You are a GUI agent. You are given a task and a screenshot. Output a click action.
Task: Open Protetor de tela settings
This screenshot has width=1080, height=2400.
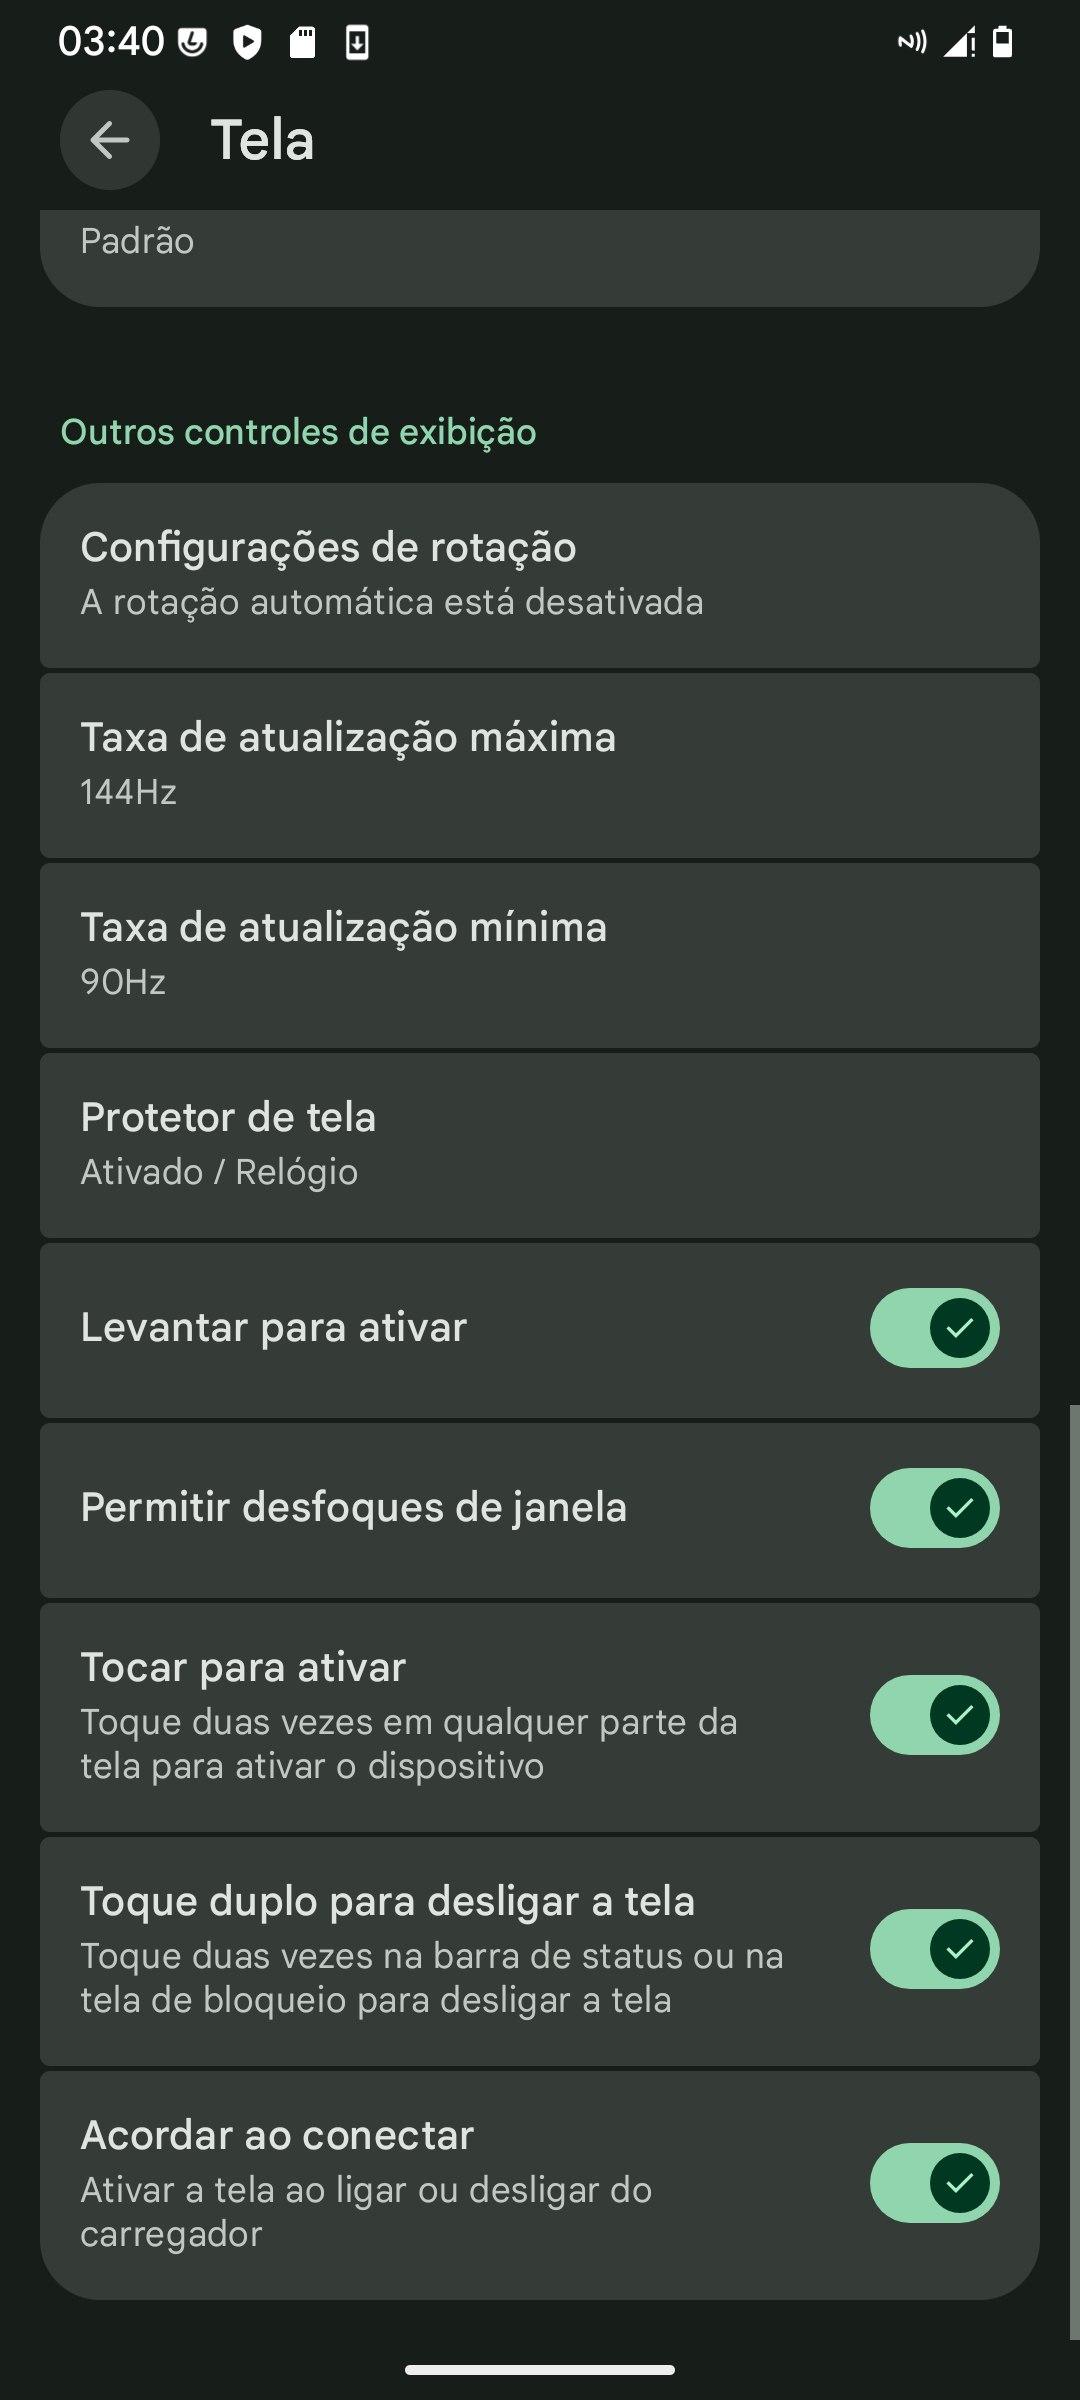(x=540, y=1144)
